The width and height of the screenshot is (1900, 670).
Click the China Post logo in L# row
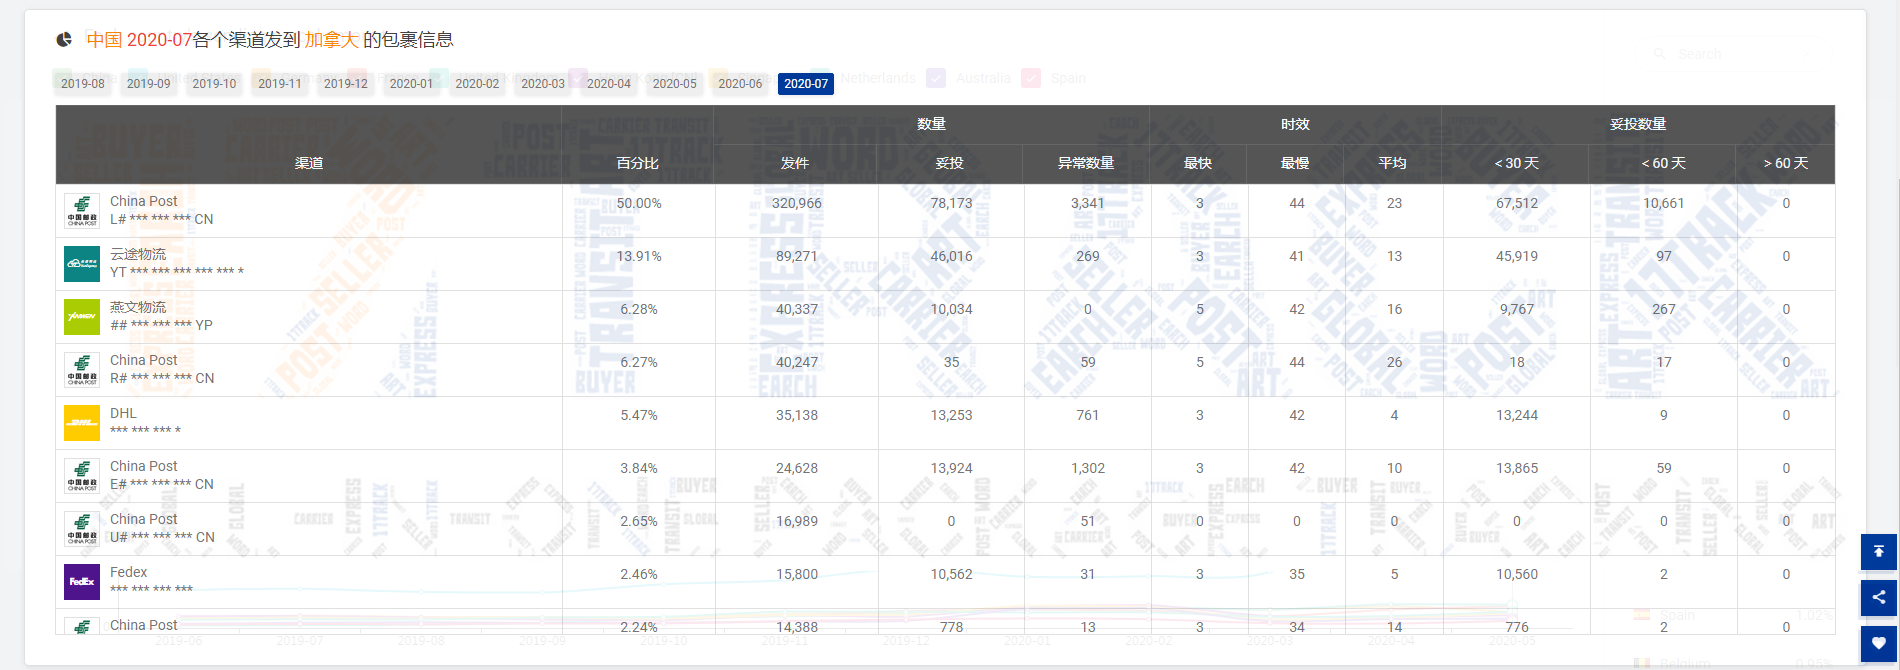coord(82,211)
